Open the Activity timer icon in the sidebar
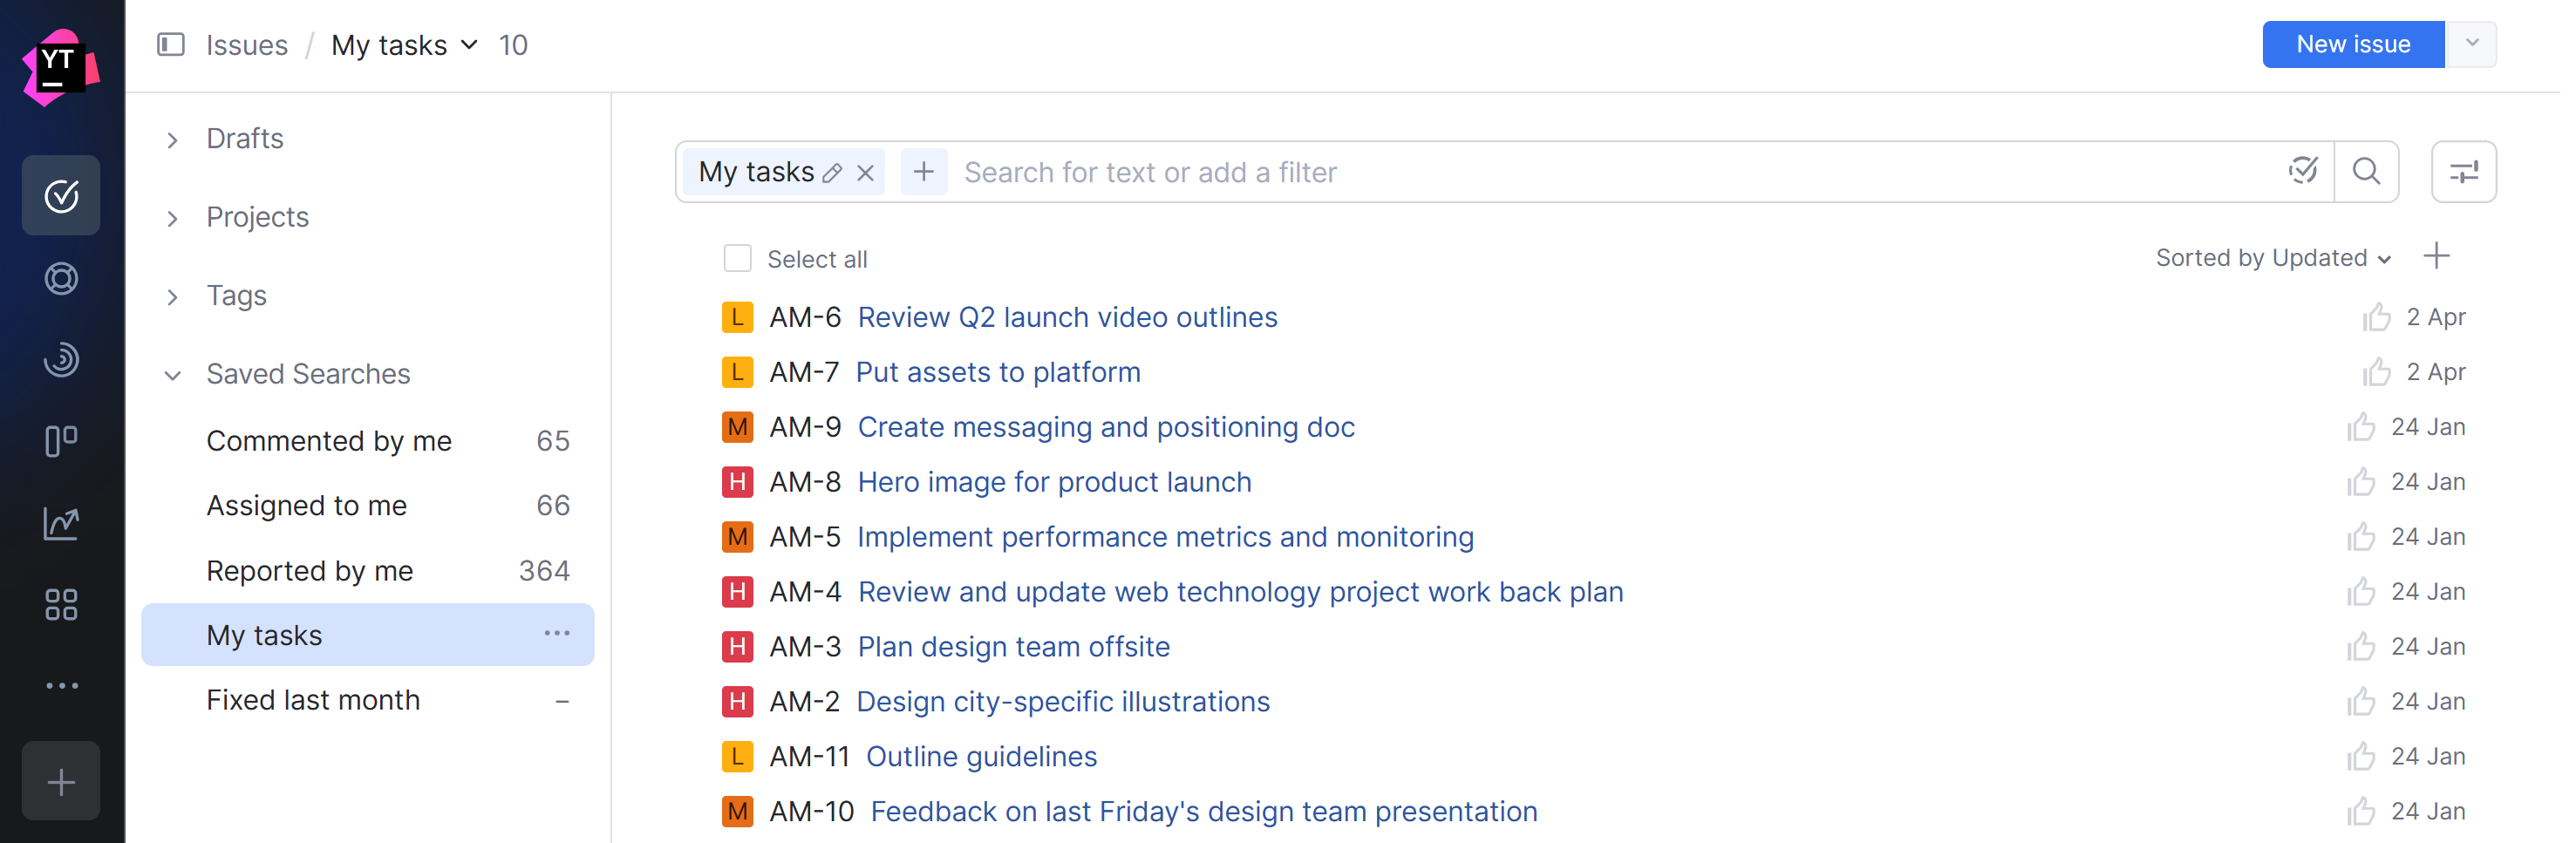2576x843 pixels. (61, 360)
